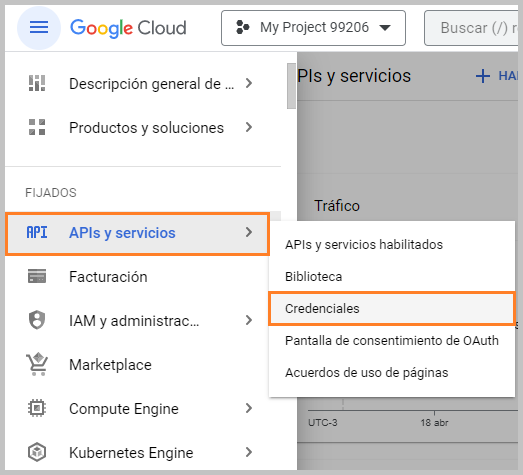This screenshot has width=523, height=475.
Task: Click the Productos y soluciones grid icon
Action: pyautogui.click(x=37, y=127)
